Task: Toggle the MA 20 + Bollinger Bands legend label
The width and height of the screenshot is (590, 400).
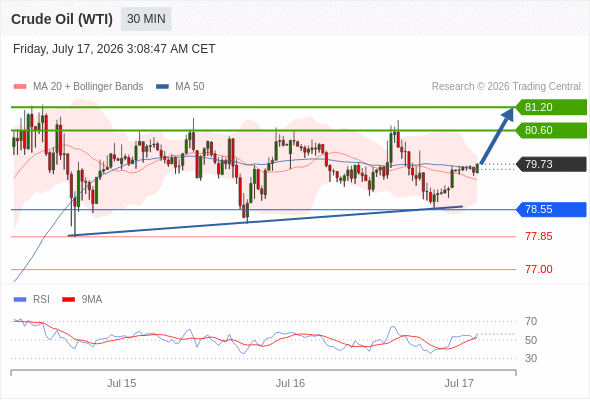Action: point(88,87)
